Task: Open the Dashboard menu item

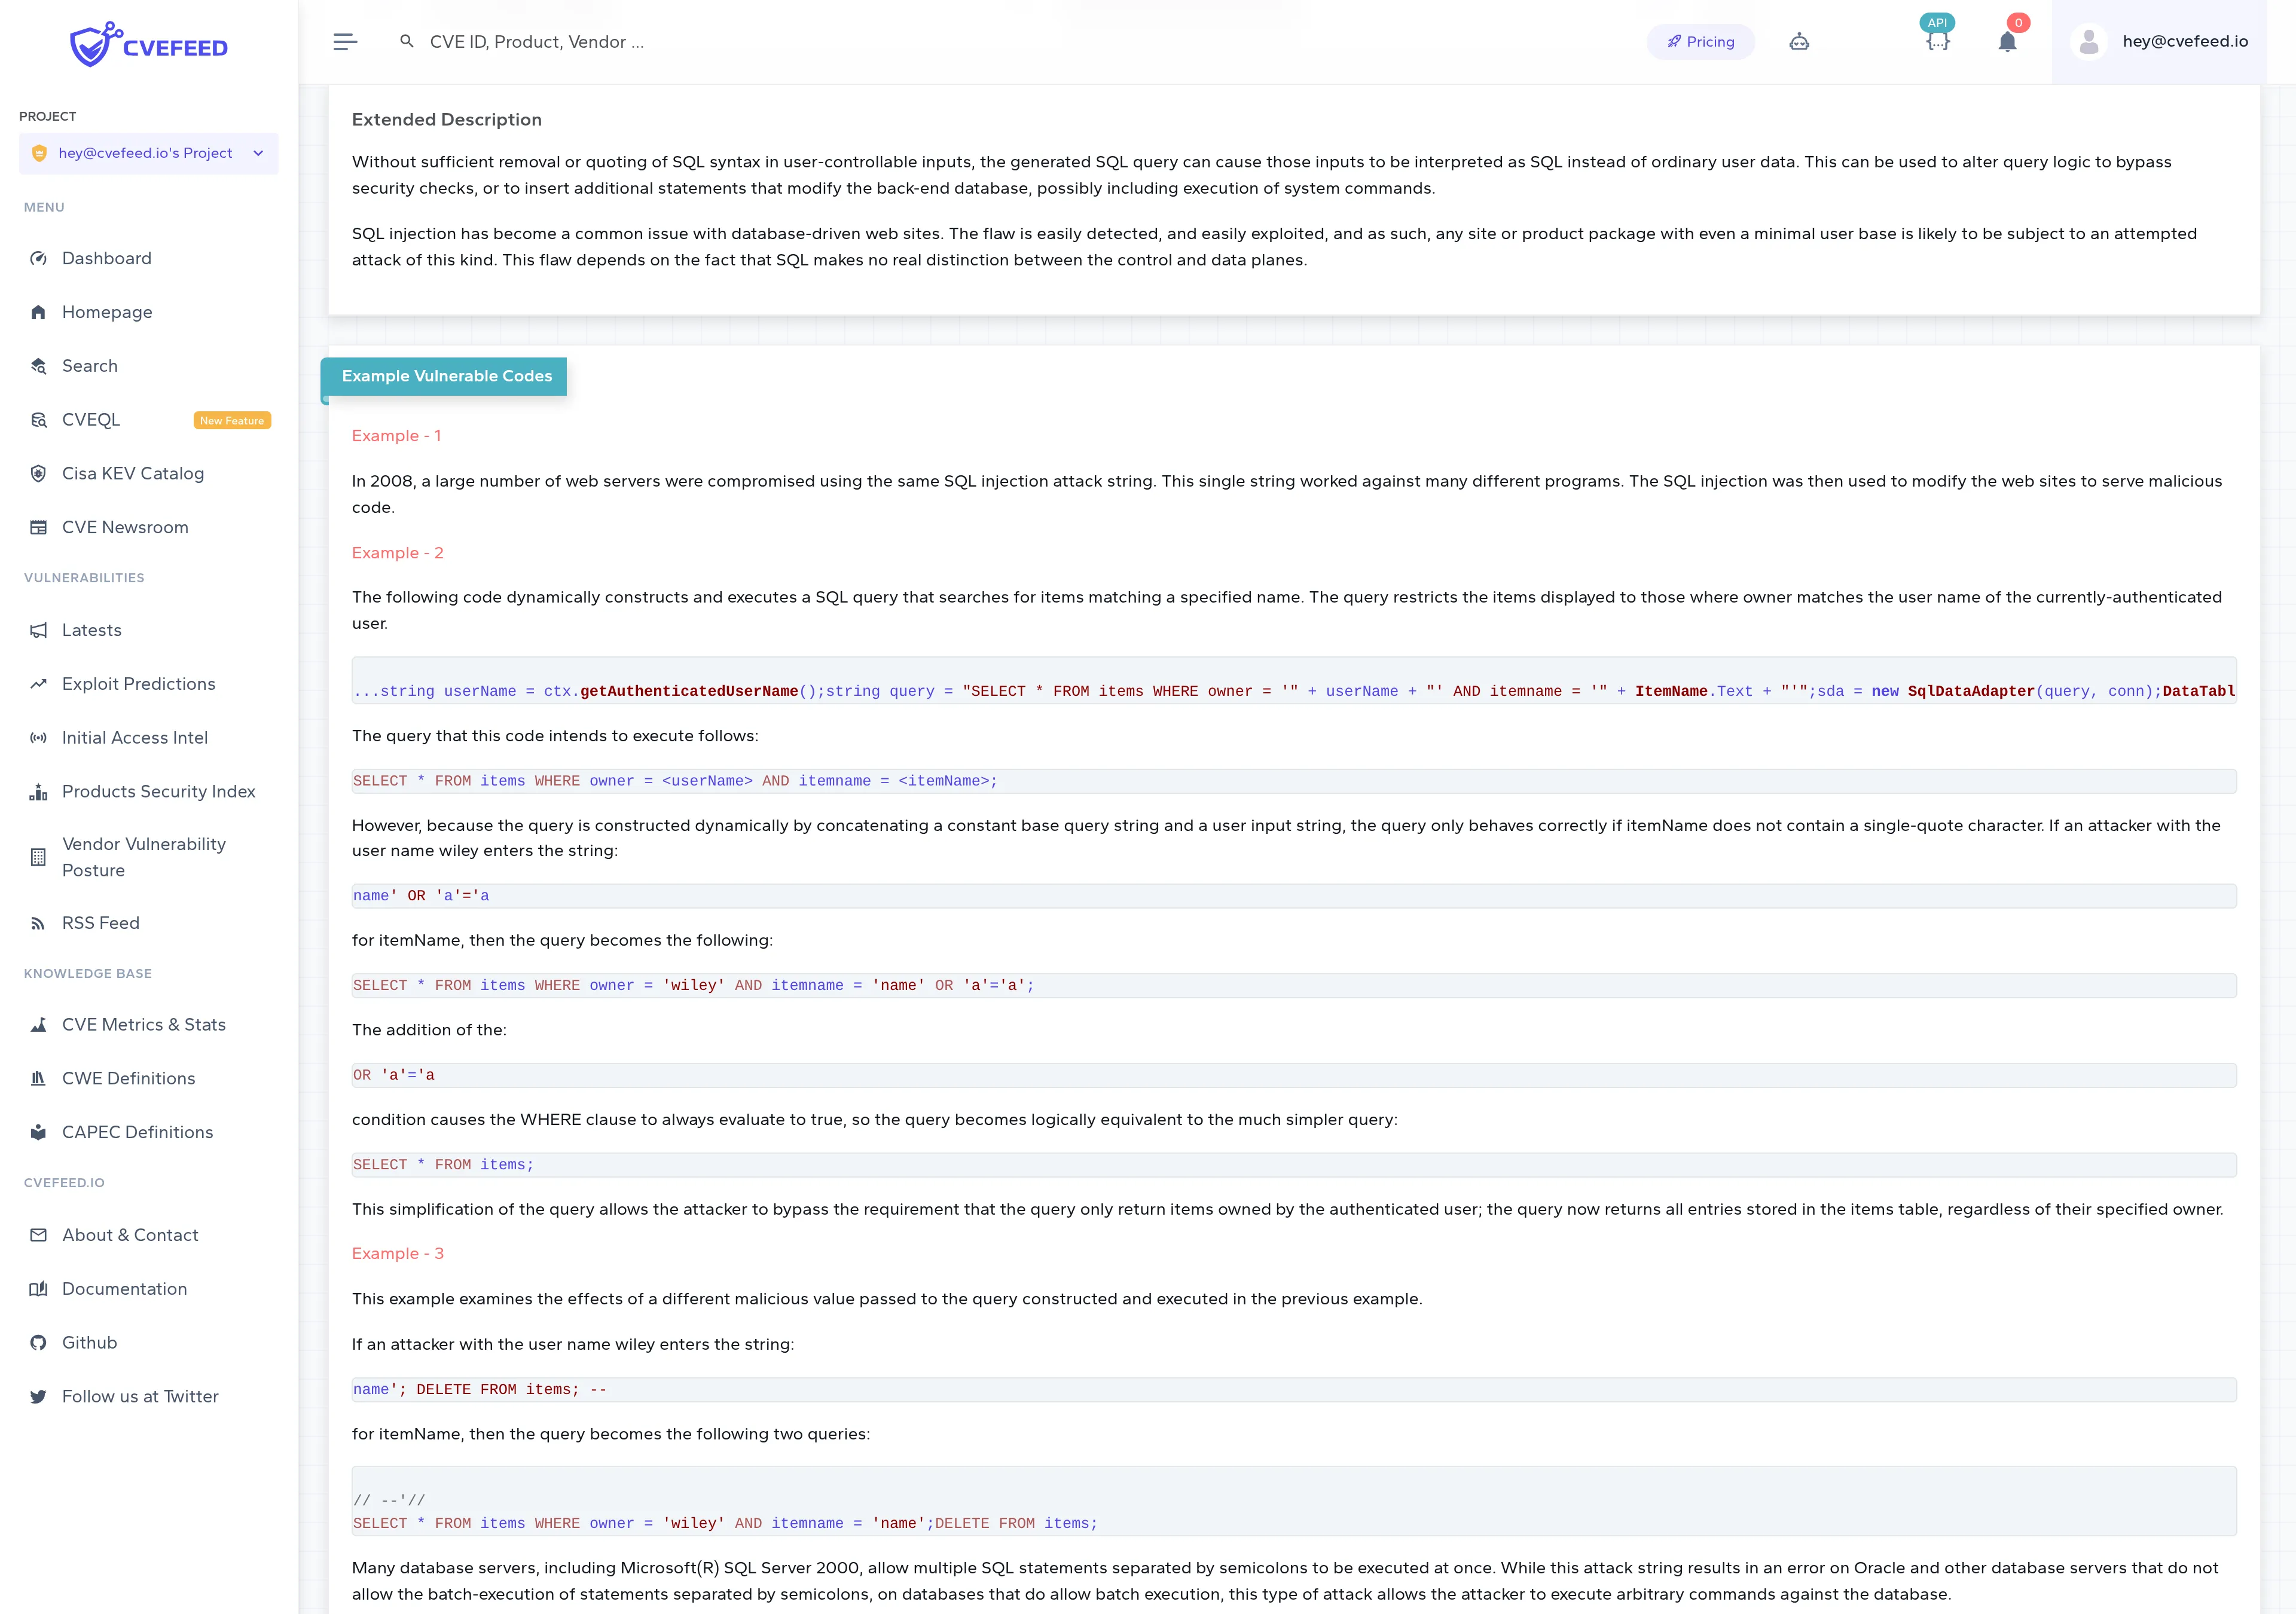Action: pyautogui.click(x=107, y=258)
